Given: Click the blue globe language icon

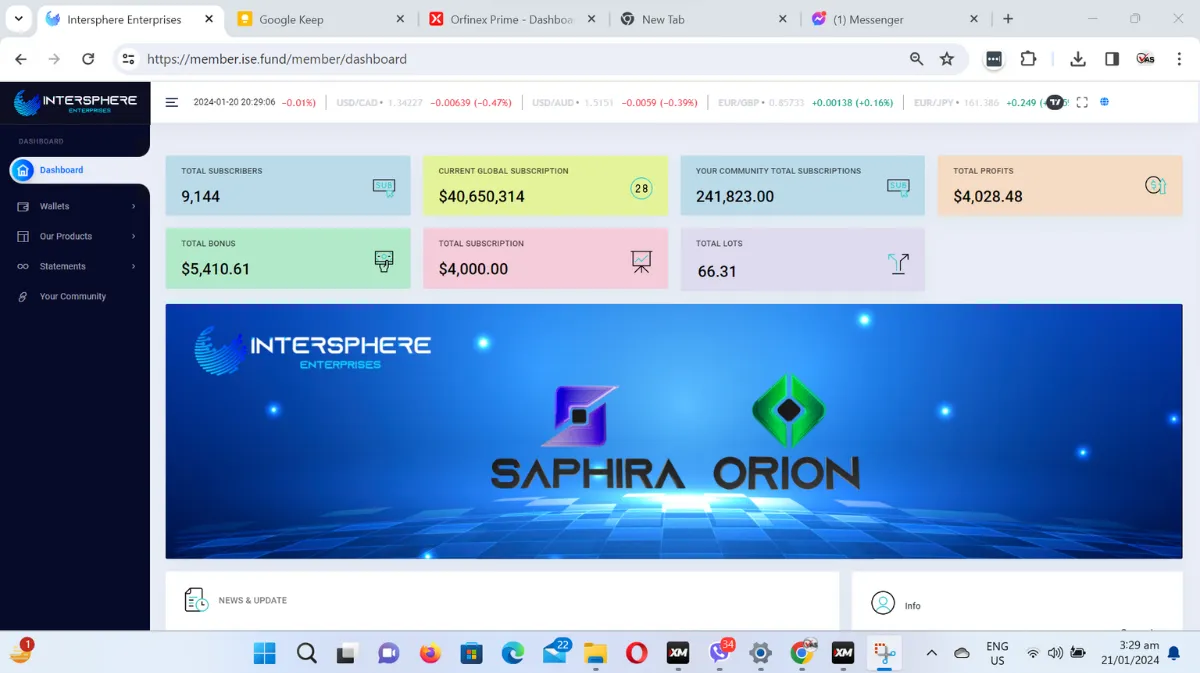Looking at the screenshot, I should tap(1105, 102).
